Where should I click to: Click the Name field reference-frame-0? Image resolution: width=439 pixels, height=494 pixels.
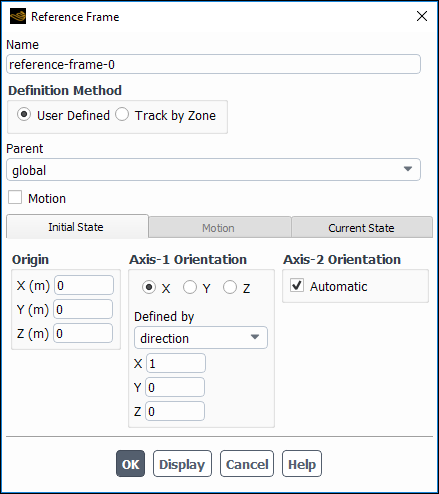tap(213, 64)
